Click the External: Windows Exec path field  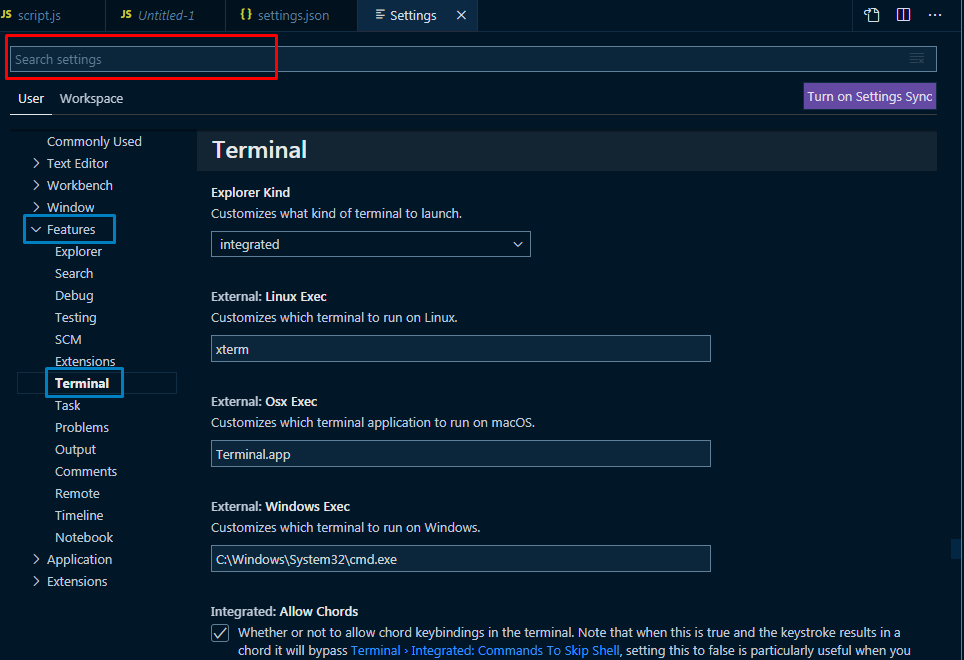(460, 559)
